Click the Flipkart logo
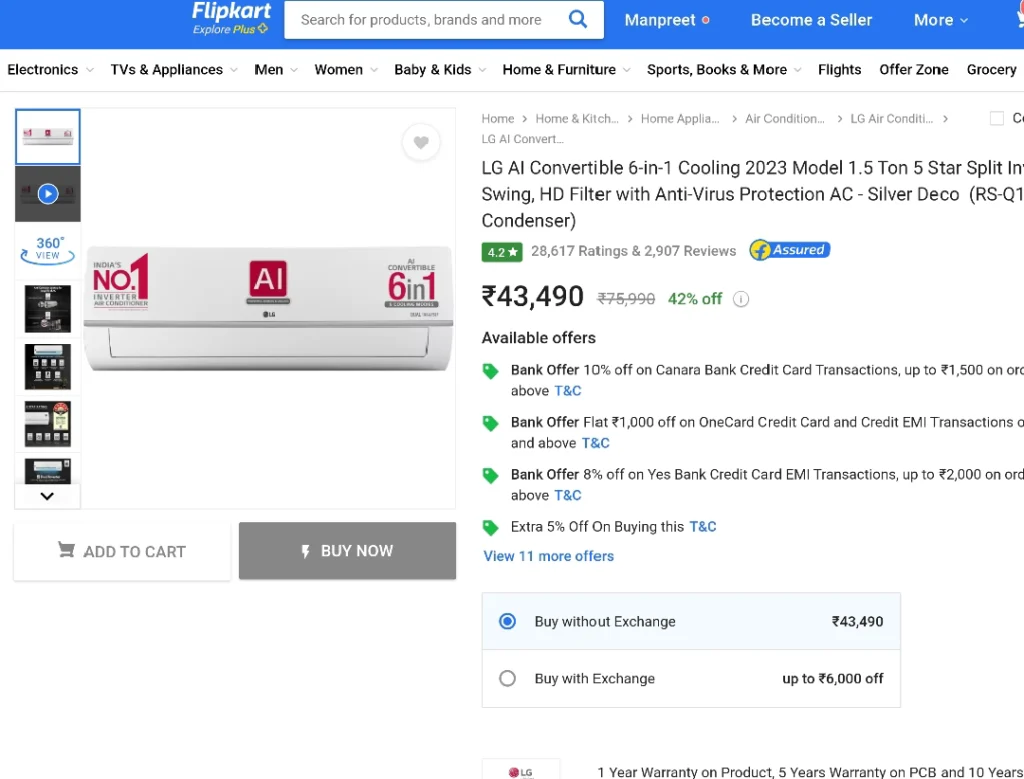Image resolution: width=1024 pixels, height=779 pixels. click(231, 18)
